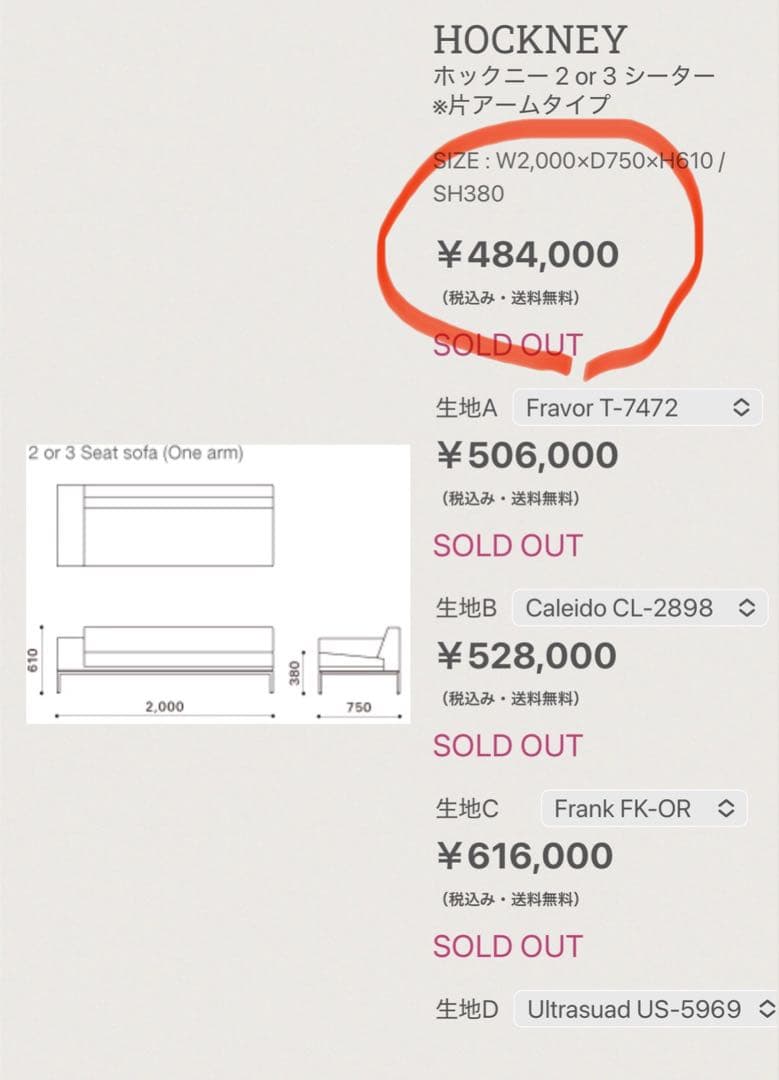Expand the Caleido CL-2898 fabric selector
Screen dimensions: 779x1080
[x=639, y=608]
